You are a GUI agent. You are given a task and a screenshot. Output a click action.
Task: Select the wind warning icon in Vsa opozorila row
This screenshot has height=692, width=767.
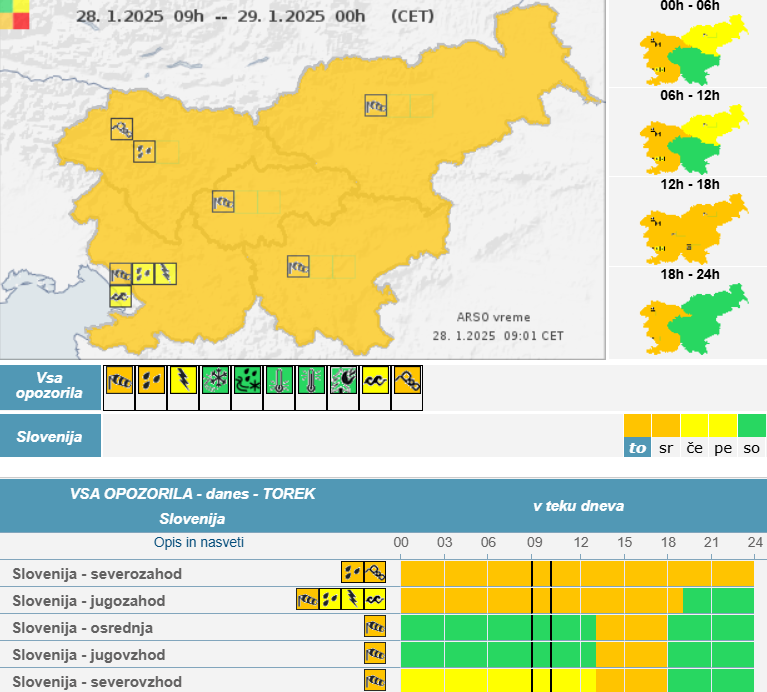pyautogui.click(x=119, y=380)
